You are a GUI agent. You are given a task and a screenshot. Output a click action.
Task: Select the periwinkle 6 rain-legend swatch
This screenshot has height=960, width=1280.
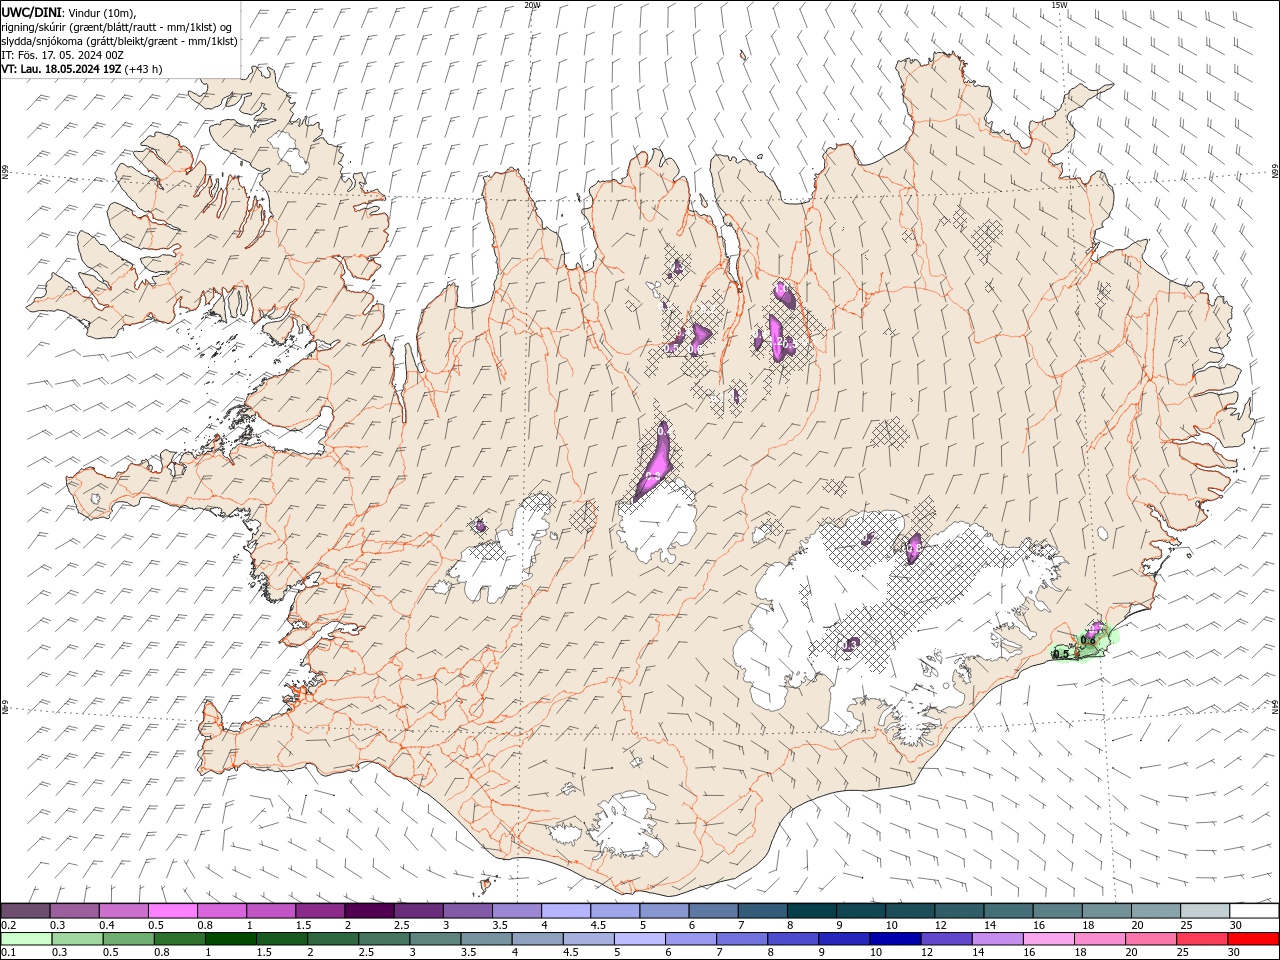[691, 939]
